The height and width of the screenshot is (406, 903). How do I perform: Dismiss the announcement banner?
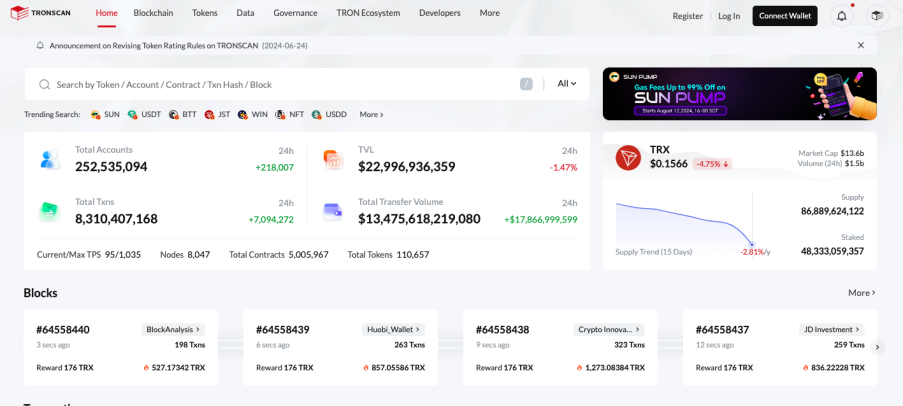860,45
